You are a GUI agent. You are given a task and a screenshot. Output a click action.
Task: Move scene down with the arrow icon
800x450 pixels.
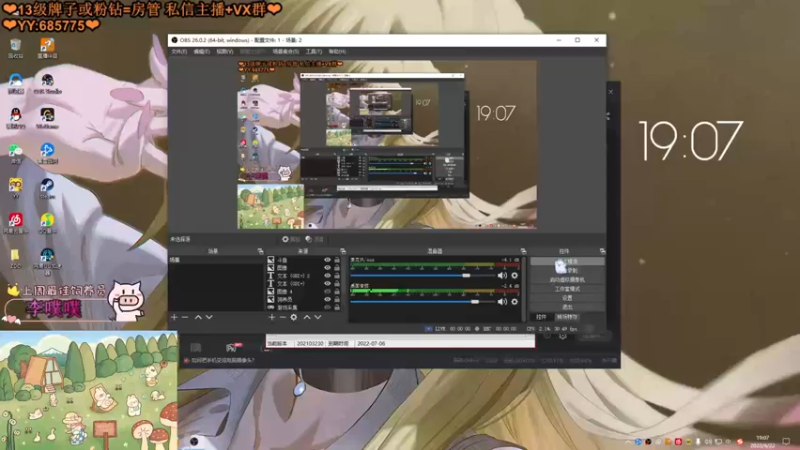[209, 317]
